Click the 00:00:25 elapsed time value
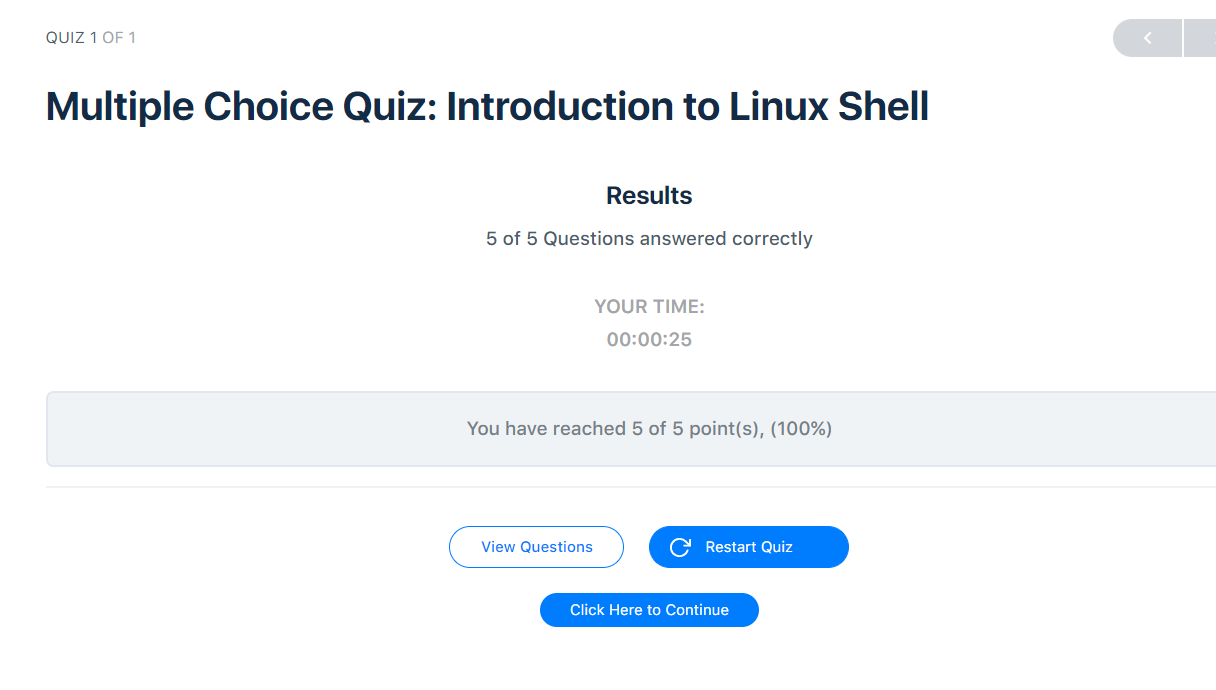Screen dimensions: 1216x690 coord(649,340)
